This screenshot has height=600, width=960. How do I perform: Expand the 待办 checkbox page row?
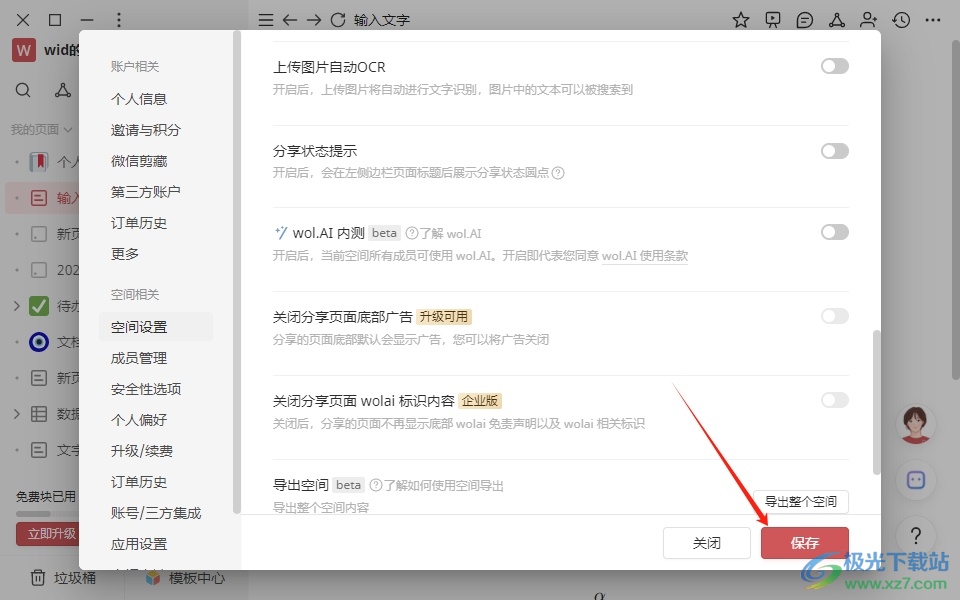17,306
